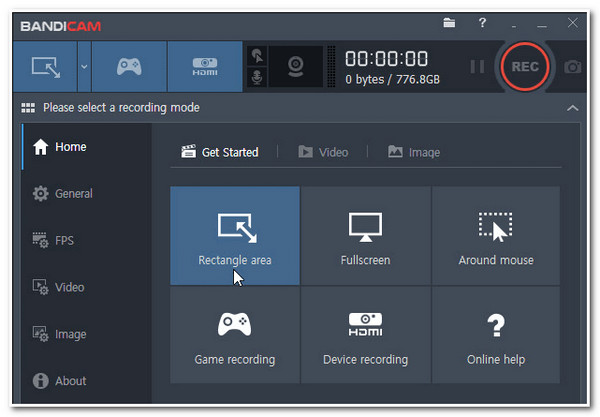Image resolution: width=600 pixels, height=417 pixels.
Task: Toggle the microphone recording icon
Action: click(257, 78)
